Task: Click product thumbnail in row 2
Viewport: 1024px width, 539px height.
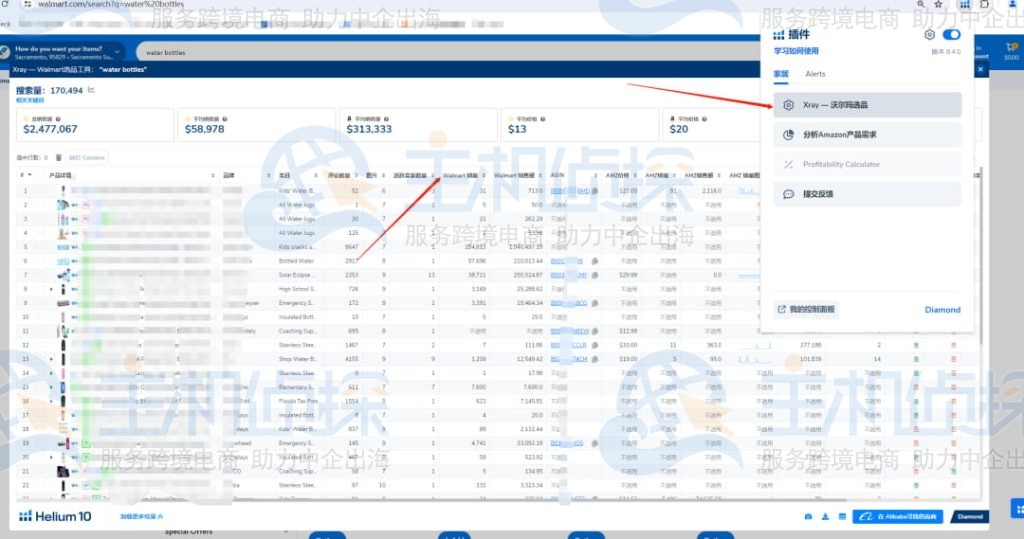Action: point(63,204)
